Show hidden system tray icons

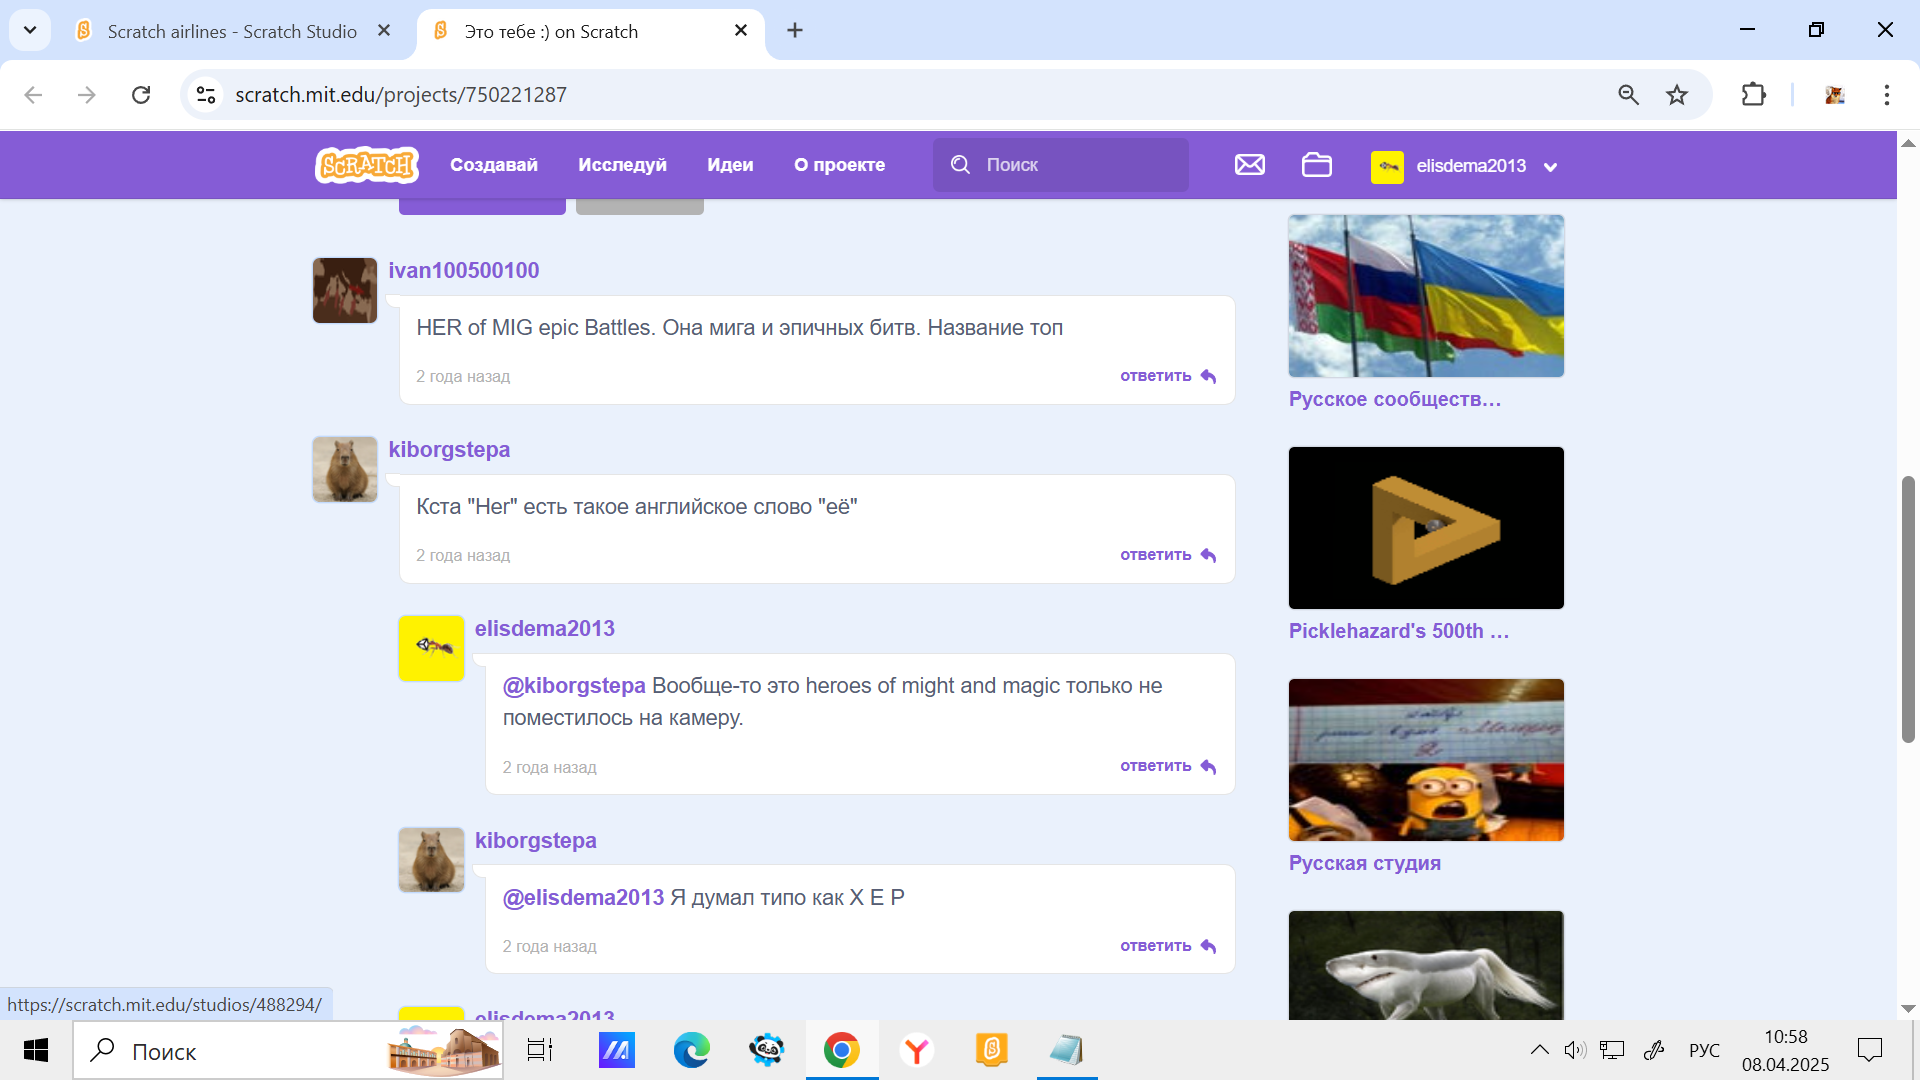[1539, 1050]
